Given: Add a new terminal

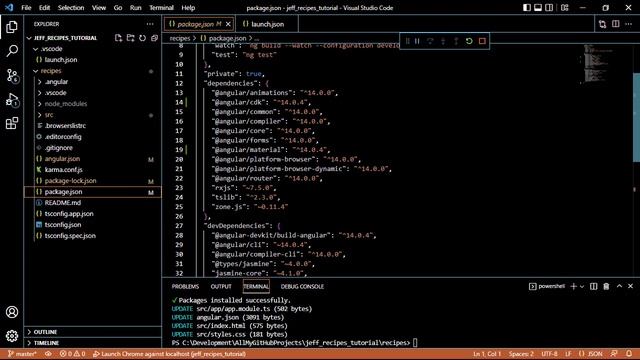Looking at the screenshot, I should pyautogui.click(x=573, y=287).
